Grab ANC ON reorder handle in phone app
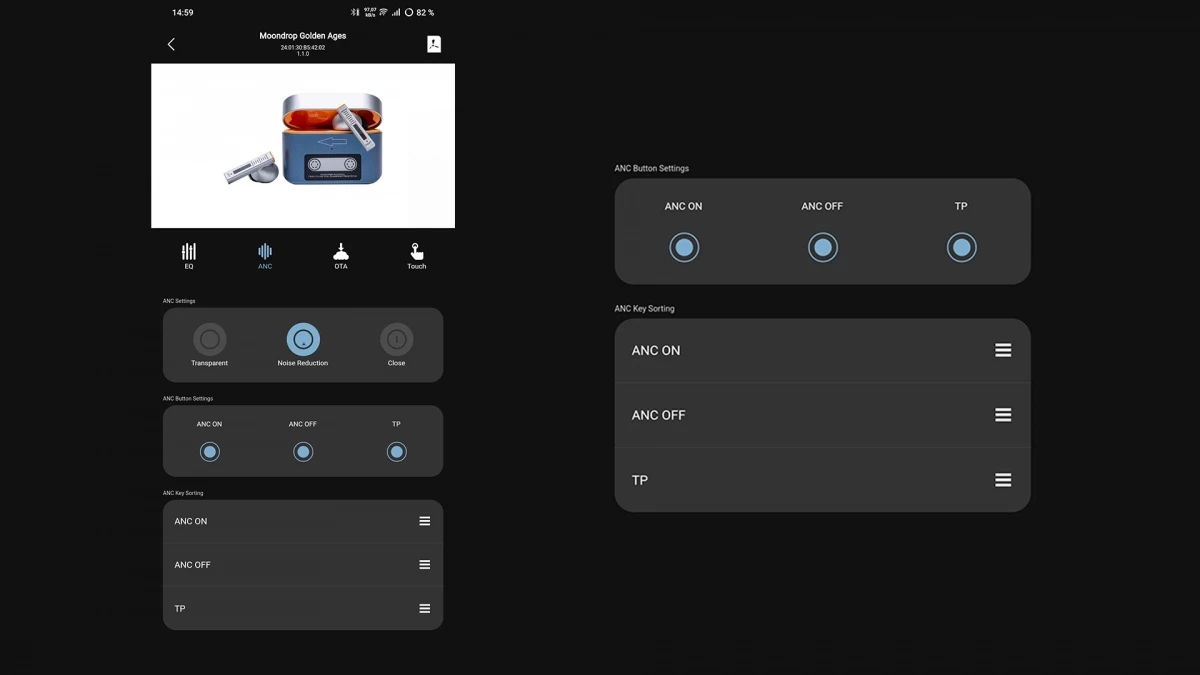 pos(425,521)
